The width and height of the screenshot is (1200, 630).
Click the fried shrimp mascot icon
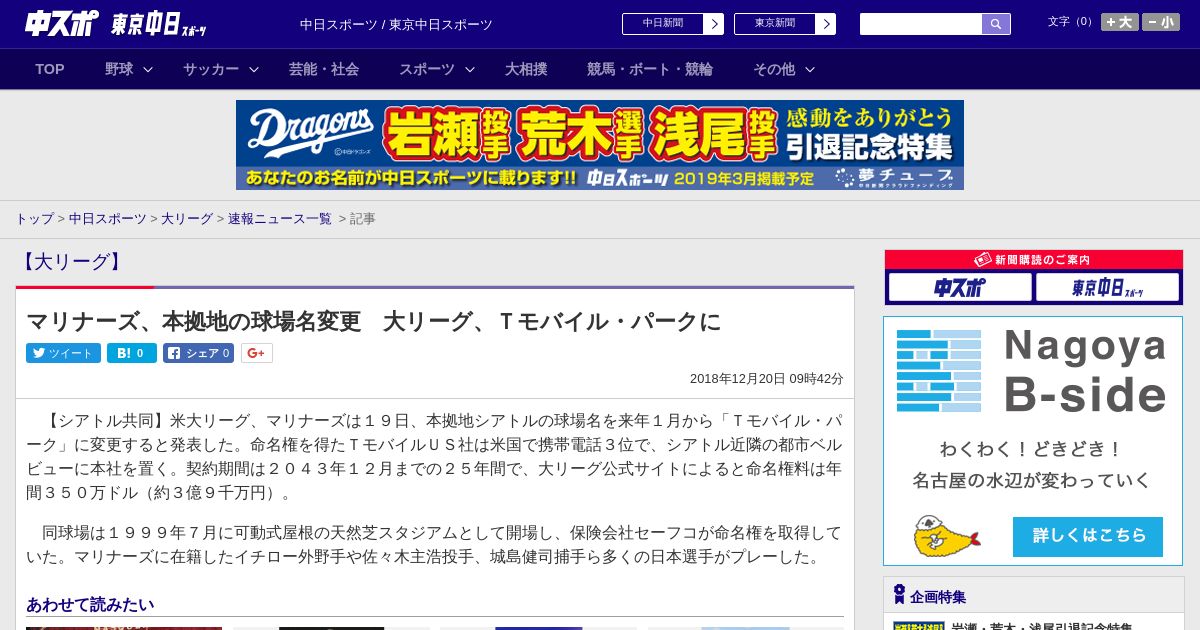tap(946, 537)
